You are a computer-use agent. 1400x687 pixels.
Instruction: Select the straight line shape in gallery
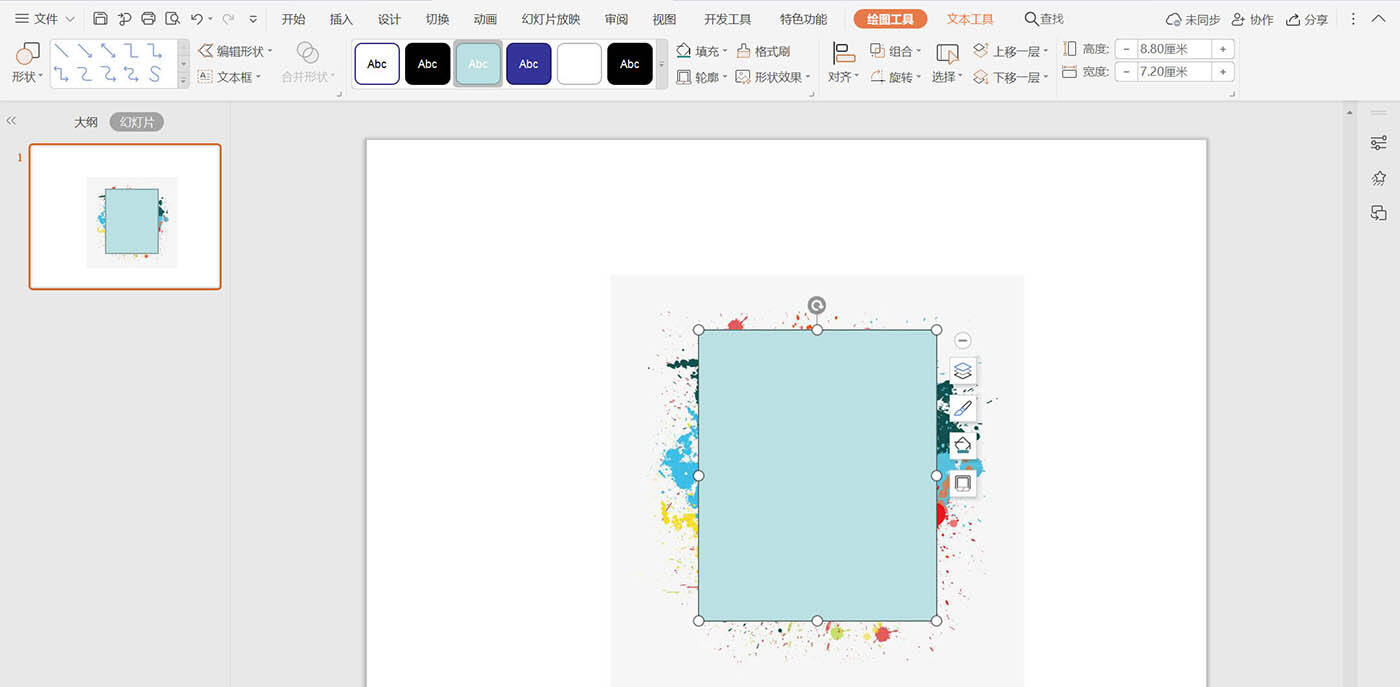62,50
